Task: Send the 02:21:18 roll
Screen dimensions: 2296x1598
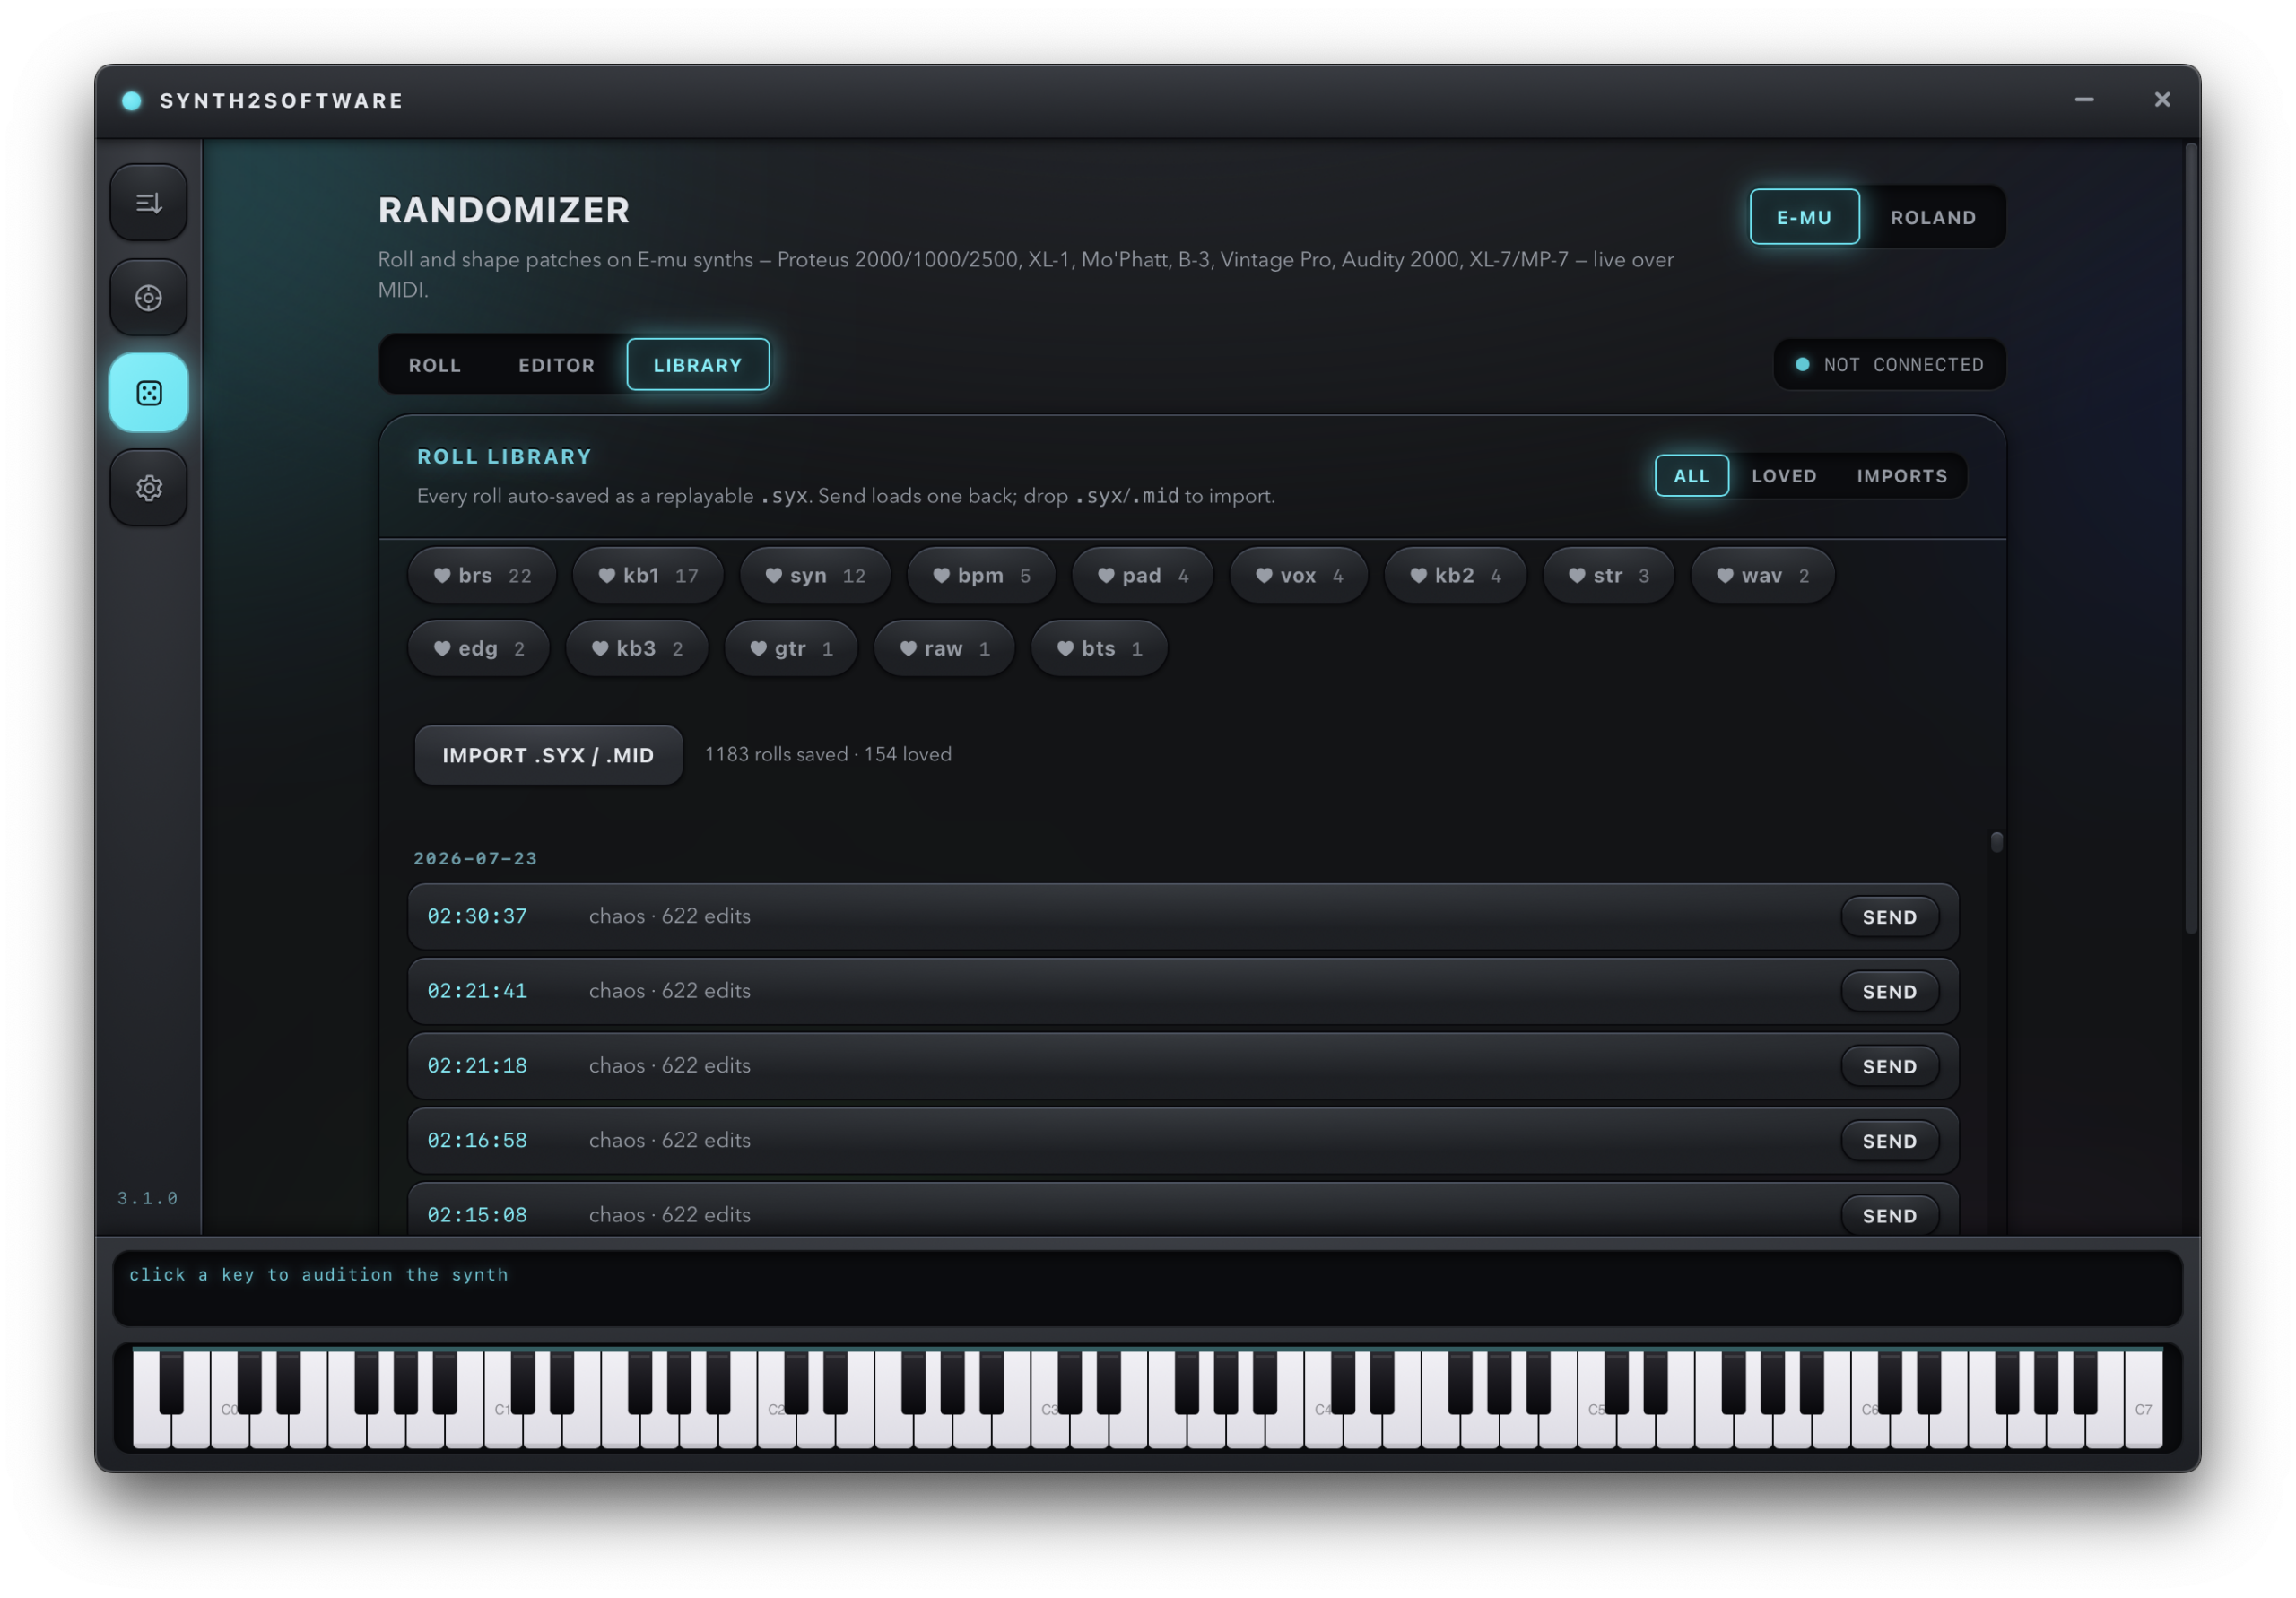Action: pos(1889,1067)
